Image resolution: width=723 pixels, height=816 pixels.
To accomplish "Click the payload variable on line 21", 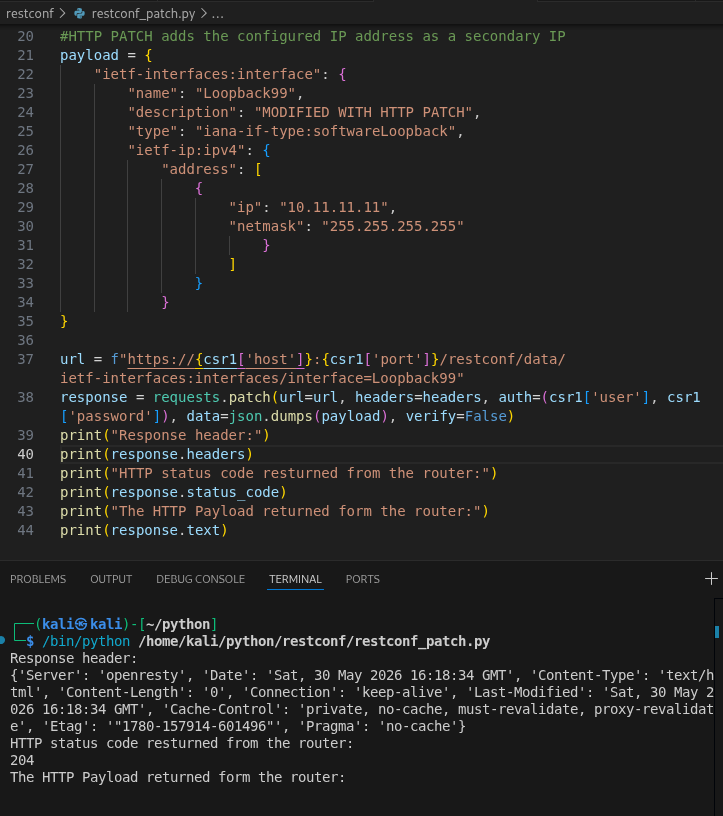I will pyautogui.click(x=89, y=55).
